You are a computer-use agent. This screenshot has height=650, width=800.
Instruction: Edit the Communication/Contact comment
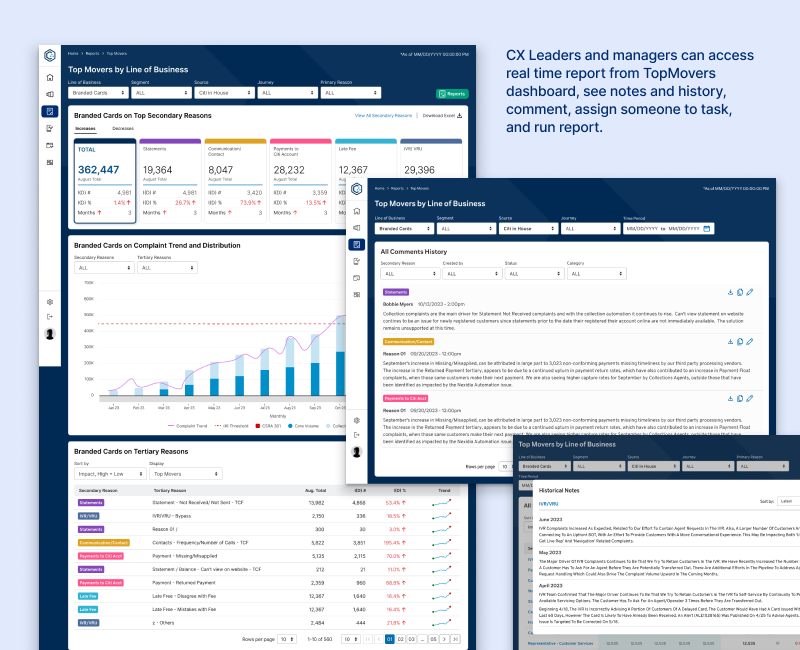pos(749,342)
